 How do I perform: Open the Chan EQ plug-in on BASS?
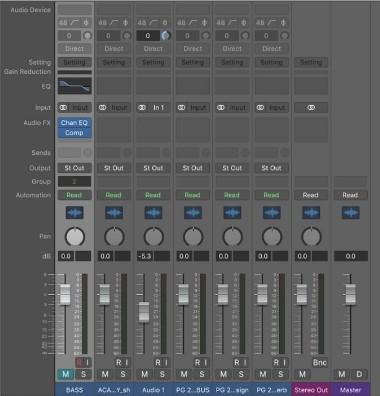[x=74, y=123]
